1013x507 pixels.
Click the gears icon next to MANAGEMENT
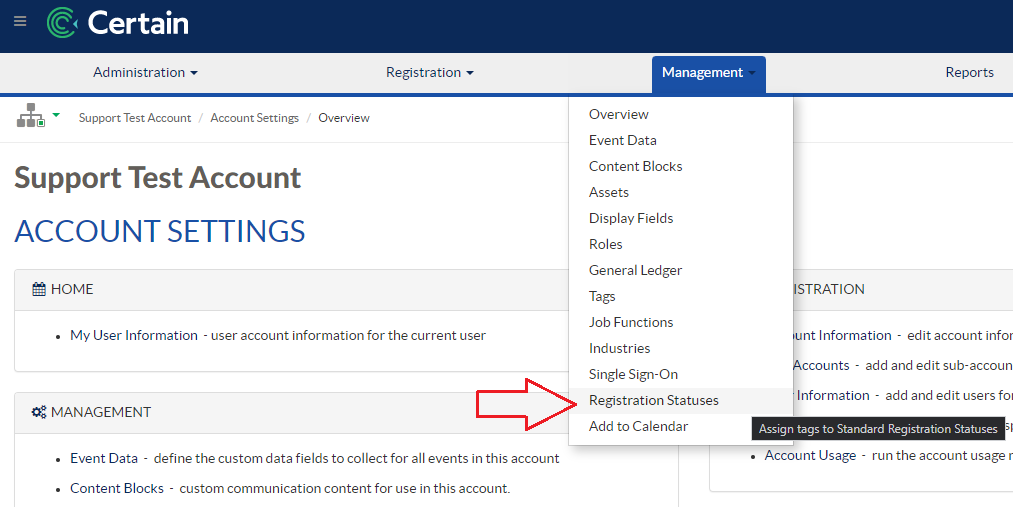tap(39, 412)
